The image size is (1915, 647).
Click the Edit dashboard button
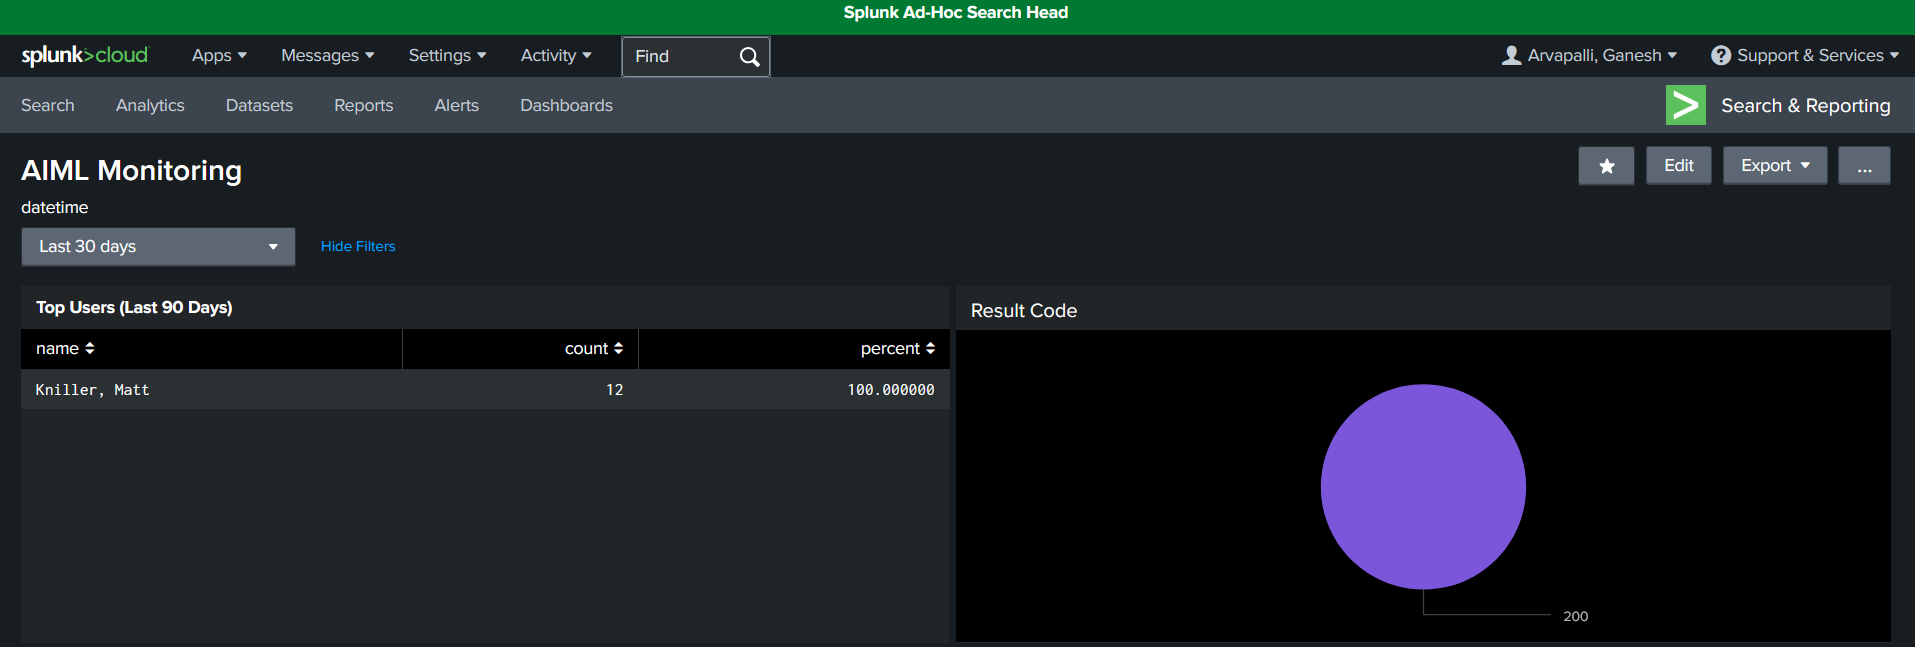[1679, 166]
